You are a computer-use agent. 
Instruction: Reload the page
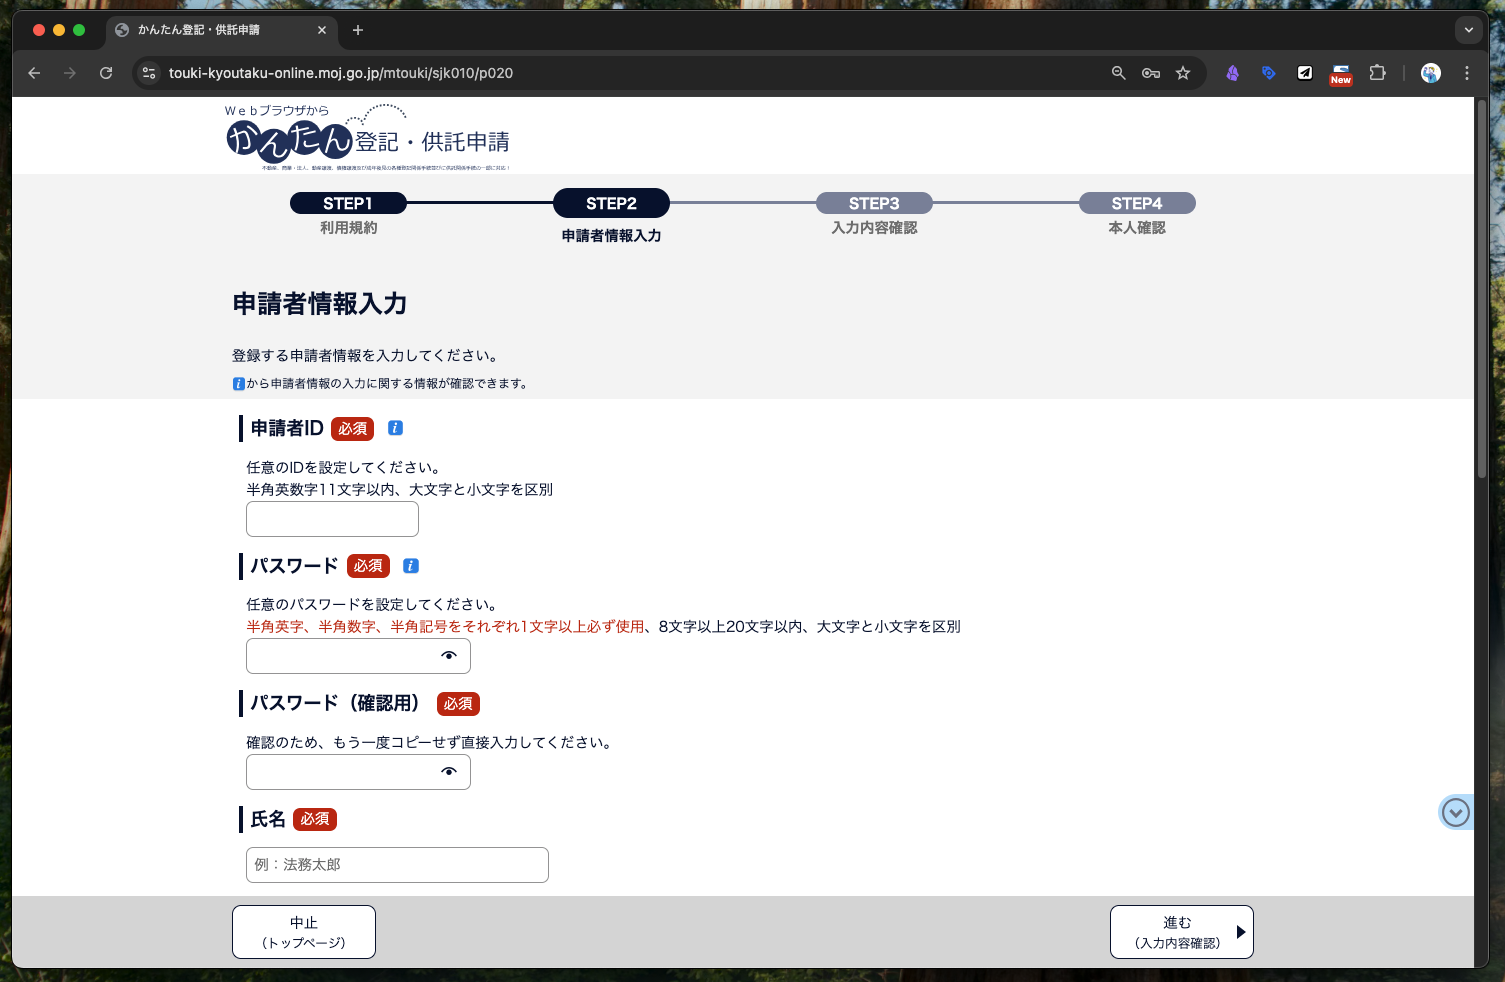pos(106,73)
